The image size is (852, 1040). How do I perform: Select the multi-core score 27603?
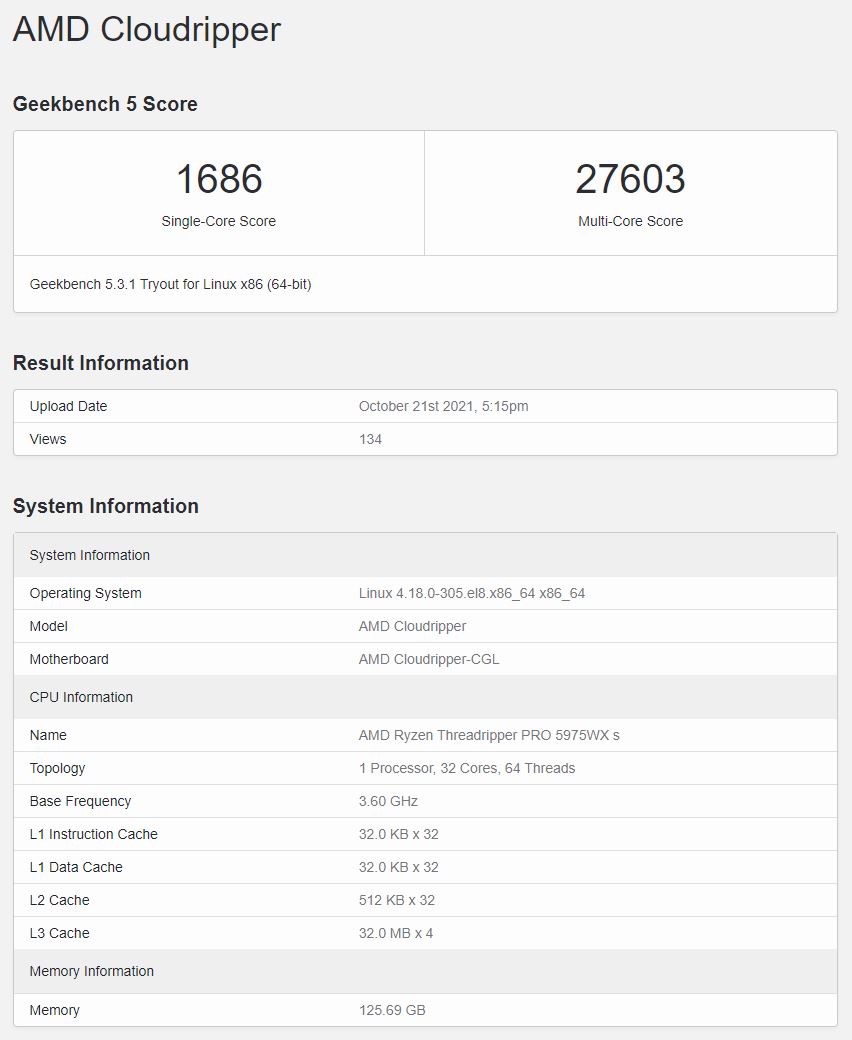point(630,179)
